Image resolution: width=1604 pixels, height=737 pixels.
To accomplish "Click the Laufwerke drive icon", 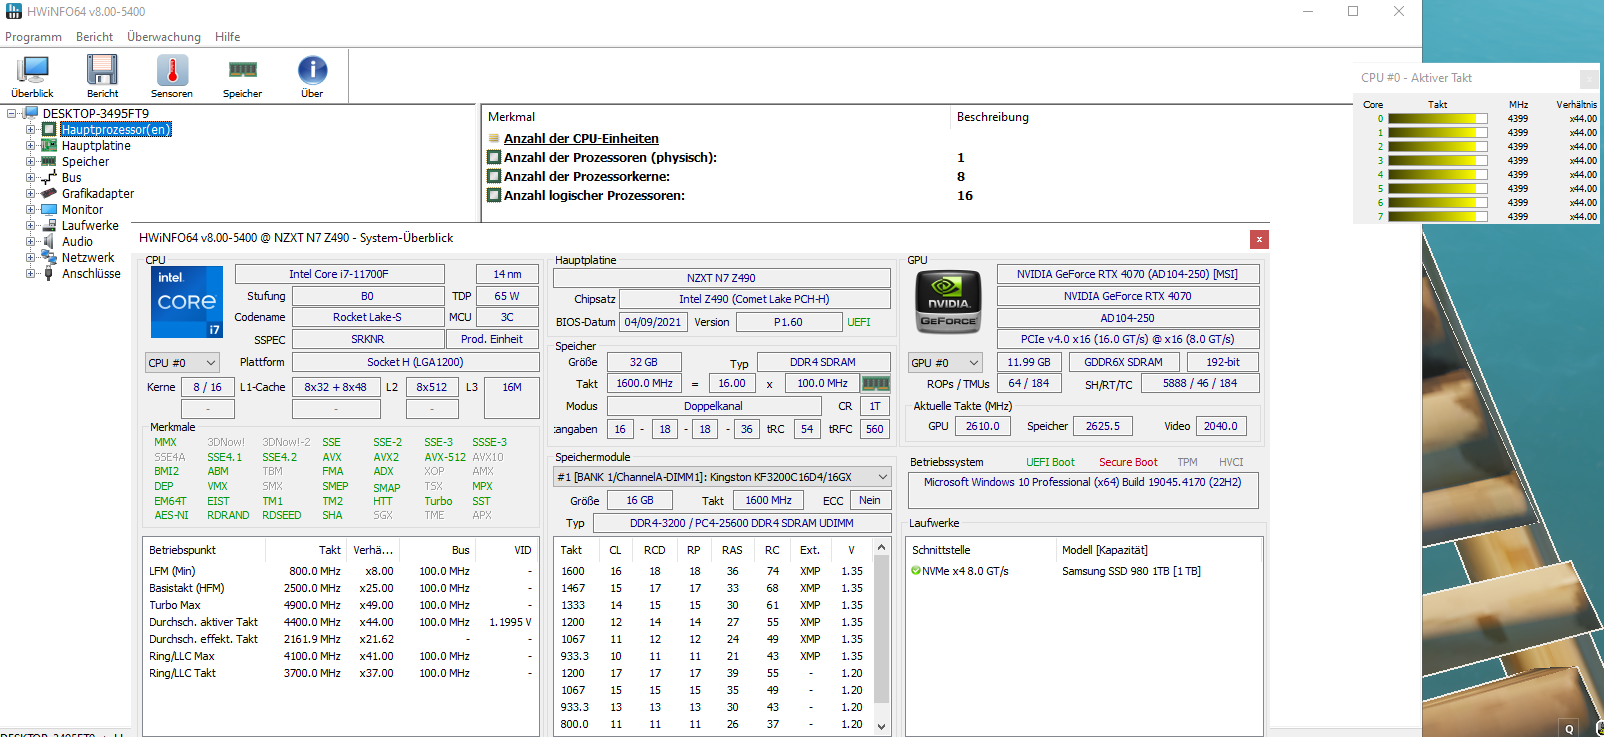I will click(x=48, y=225).
